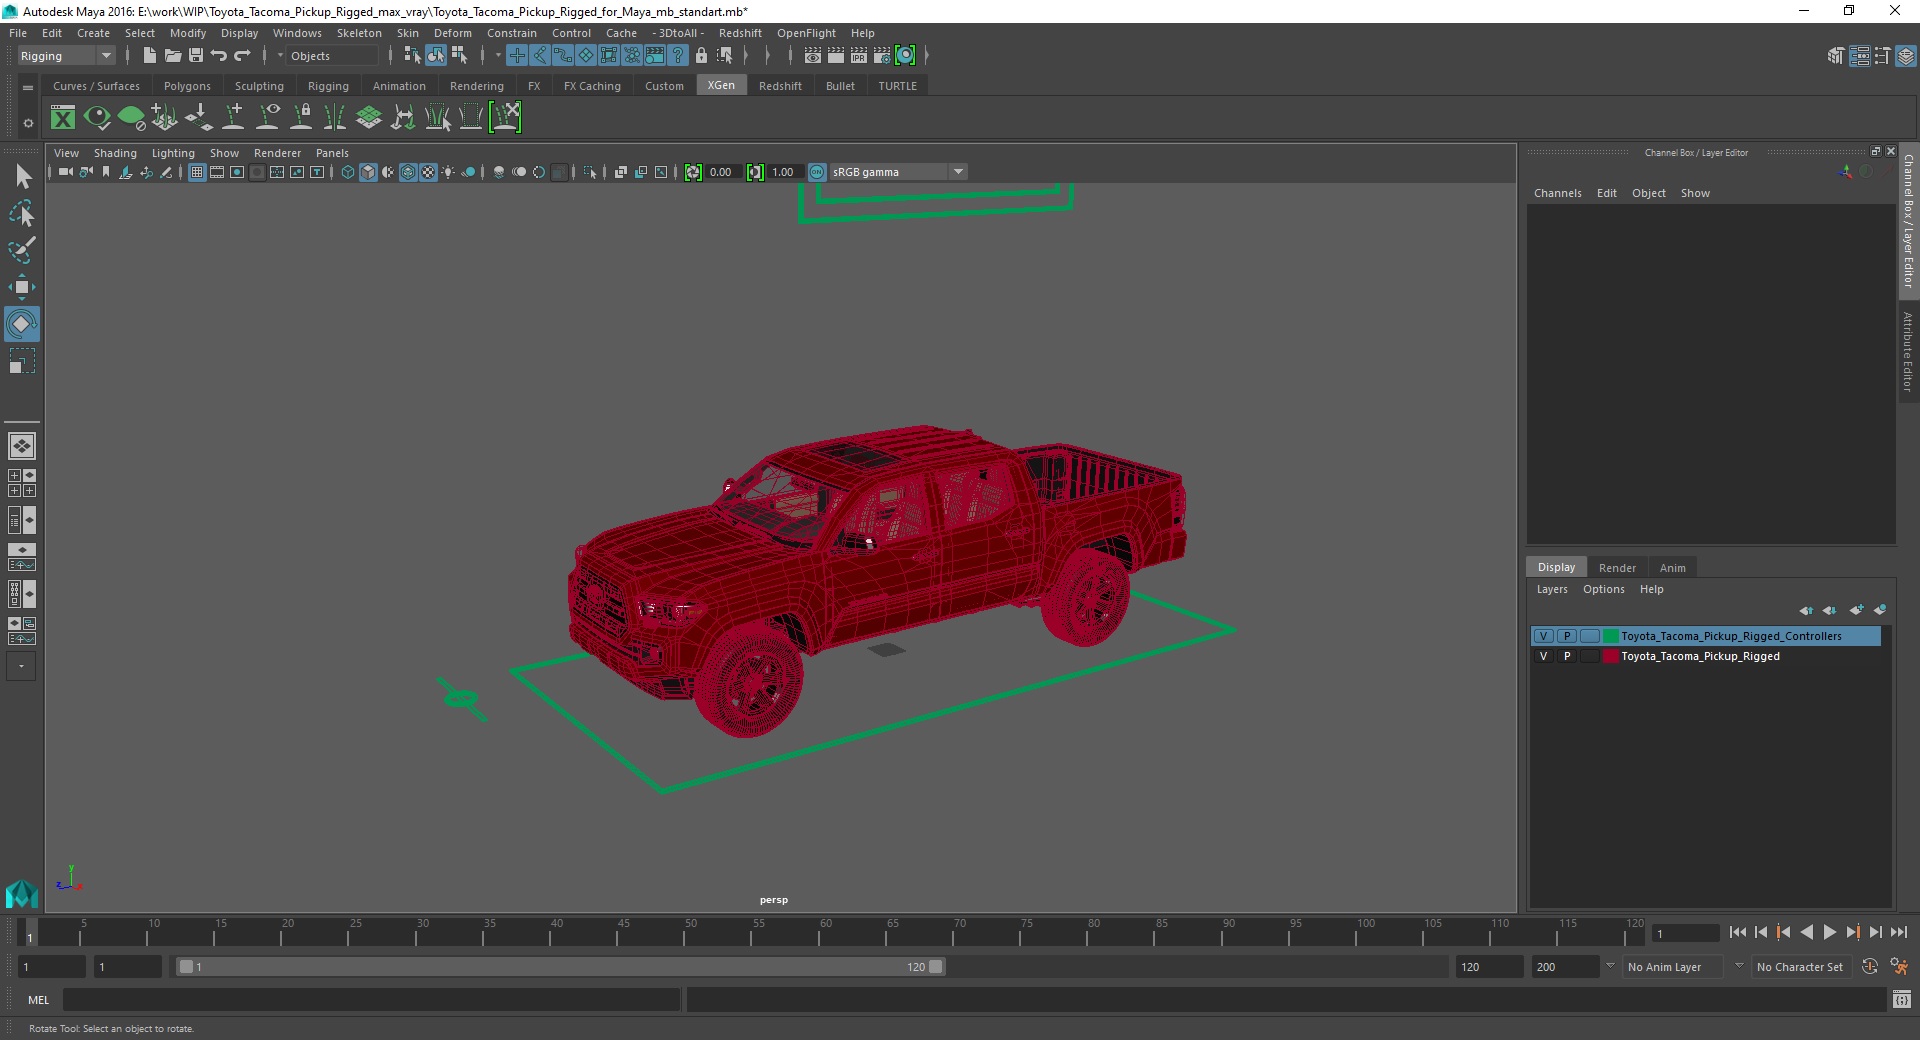Open the XGen window shelf icon

(x=63, y=118)
